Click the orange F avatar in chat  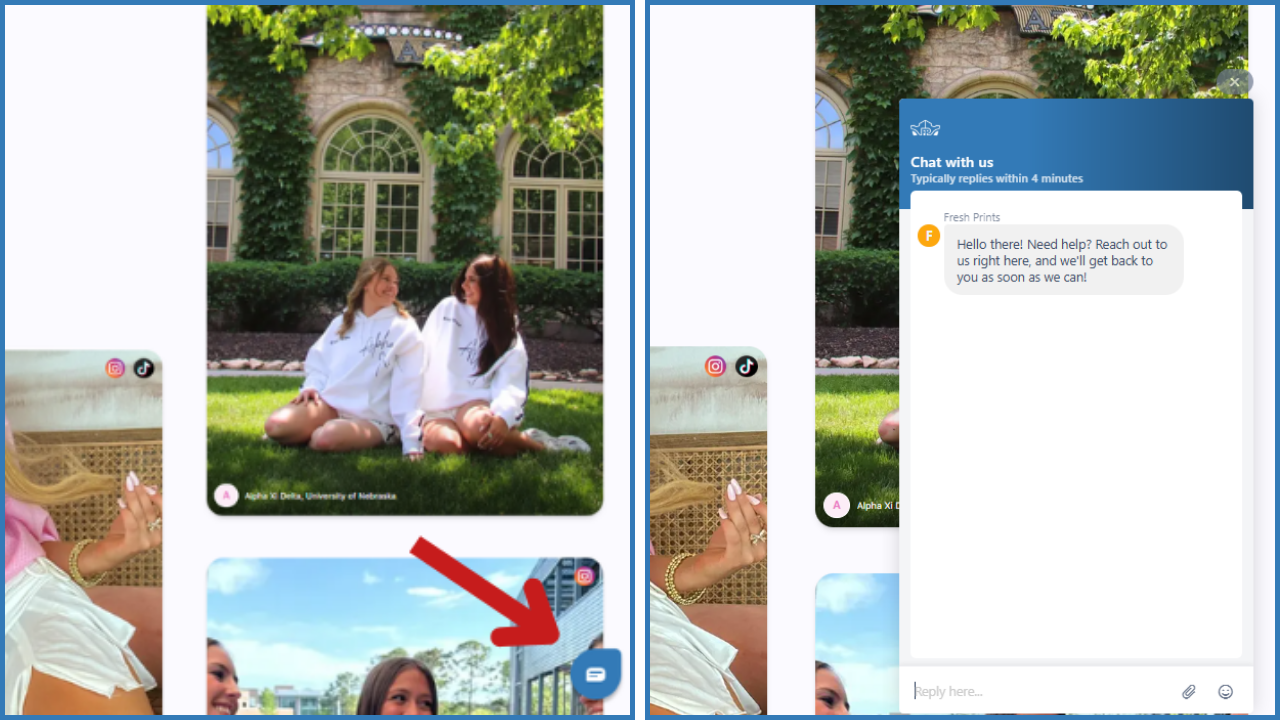pos(929,236)
